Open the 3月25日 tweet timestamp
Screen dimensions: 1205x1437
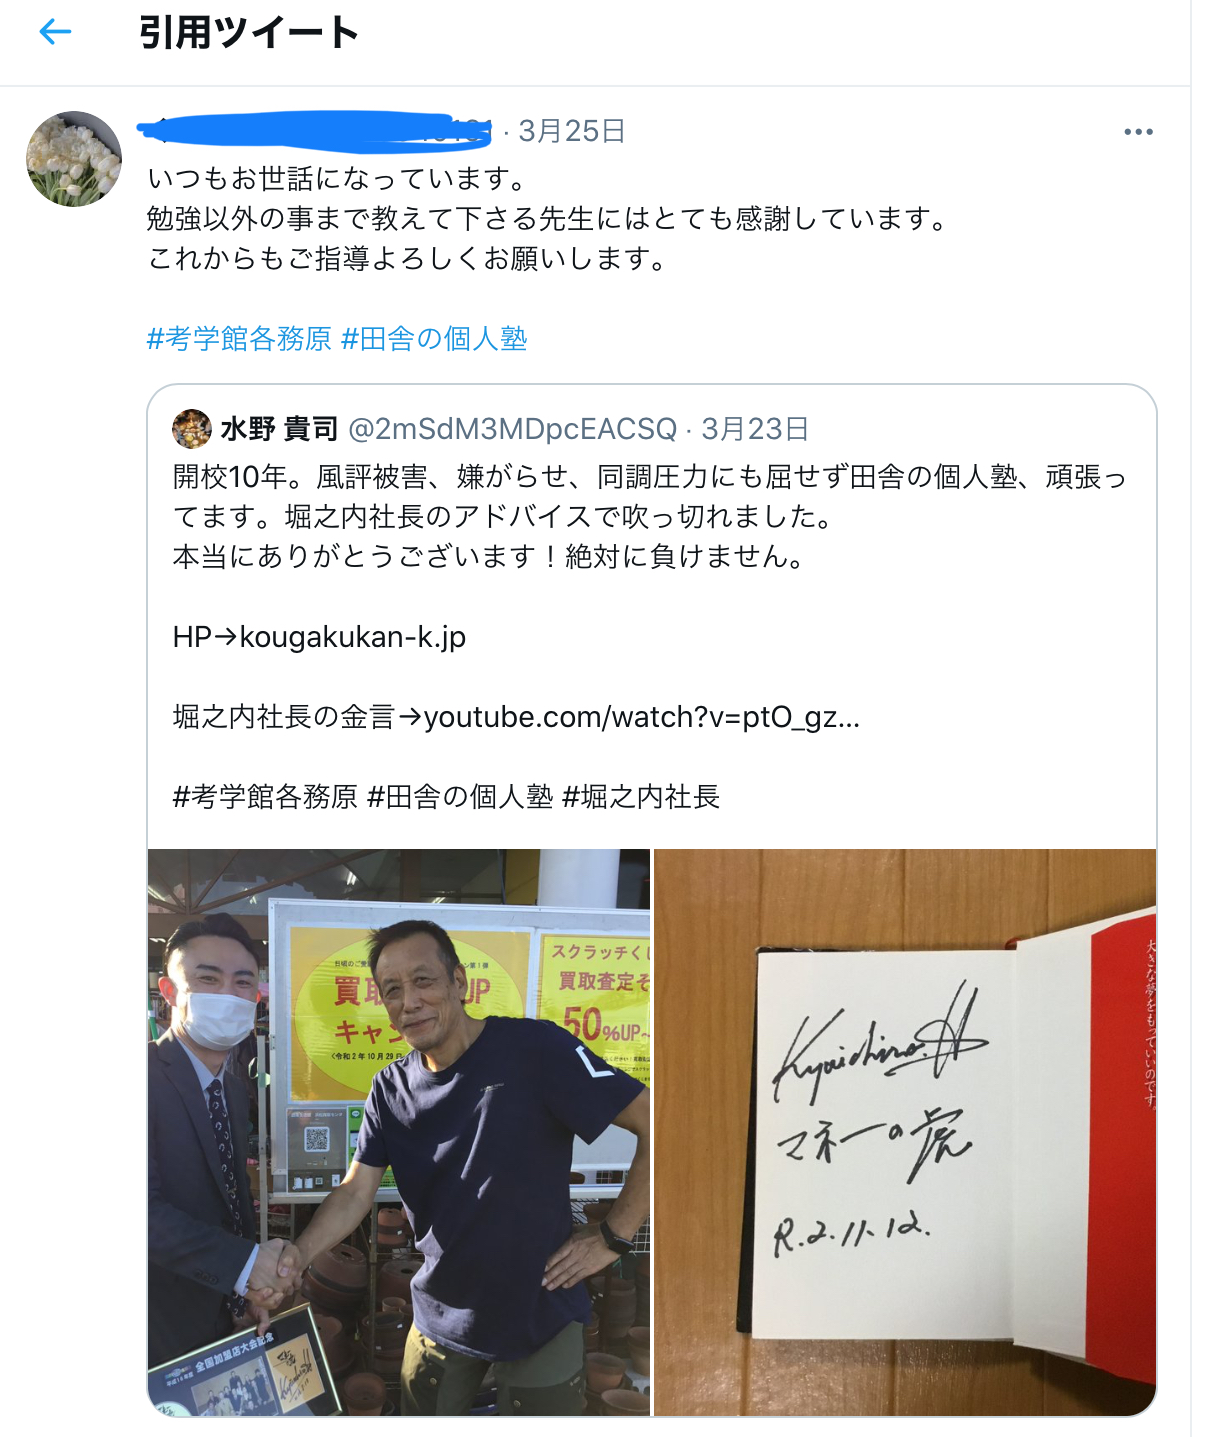pos(572,131)
